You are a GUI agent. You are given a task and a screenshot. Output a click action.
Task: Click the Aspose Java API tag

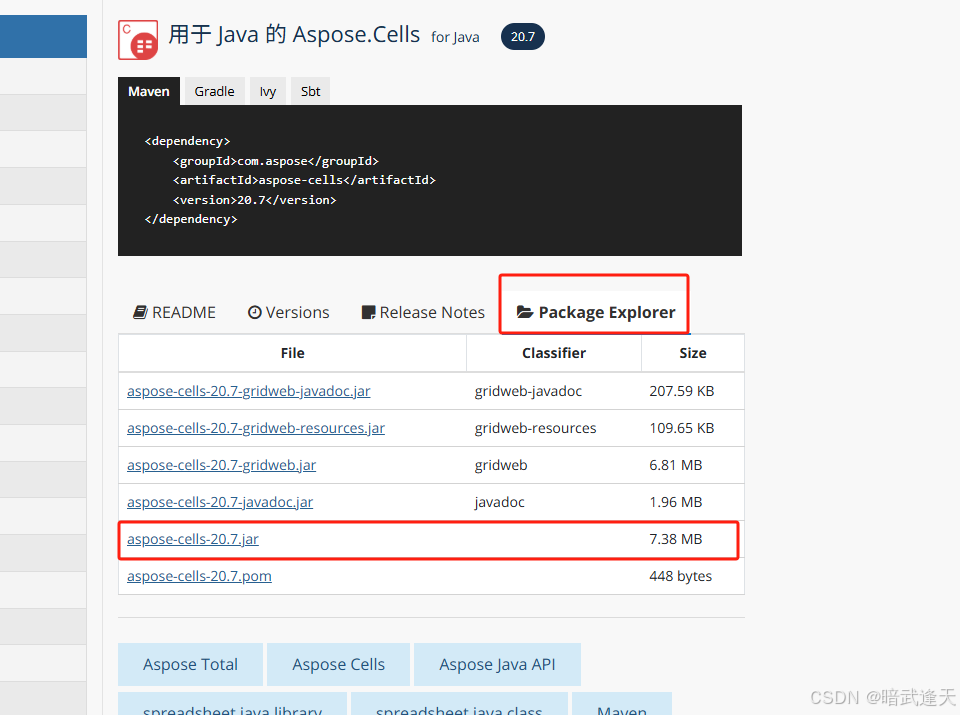point(497,664)
